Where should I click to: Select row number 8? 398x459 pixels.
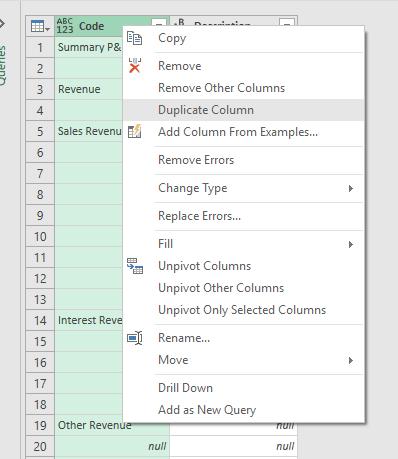40,194
